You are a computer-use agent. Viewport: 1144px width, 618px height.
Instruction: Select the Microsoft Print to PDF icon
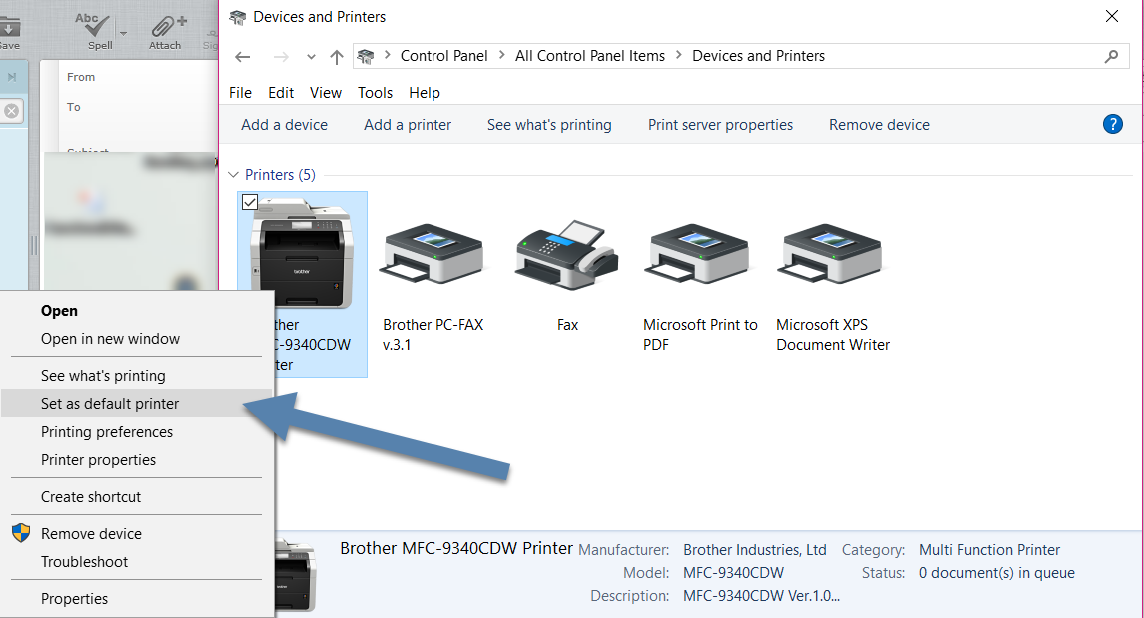tap(696, 254)
